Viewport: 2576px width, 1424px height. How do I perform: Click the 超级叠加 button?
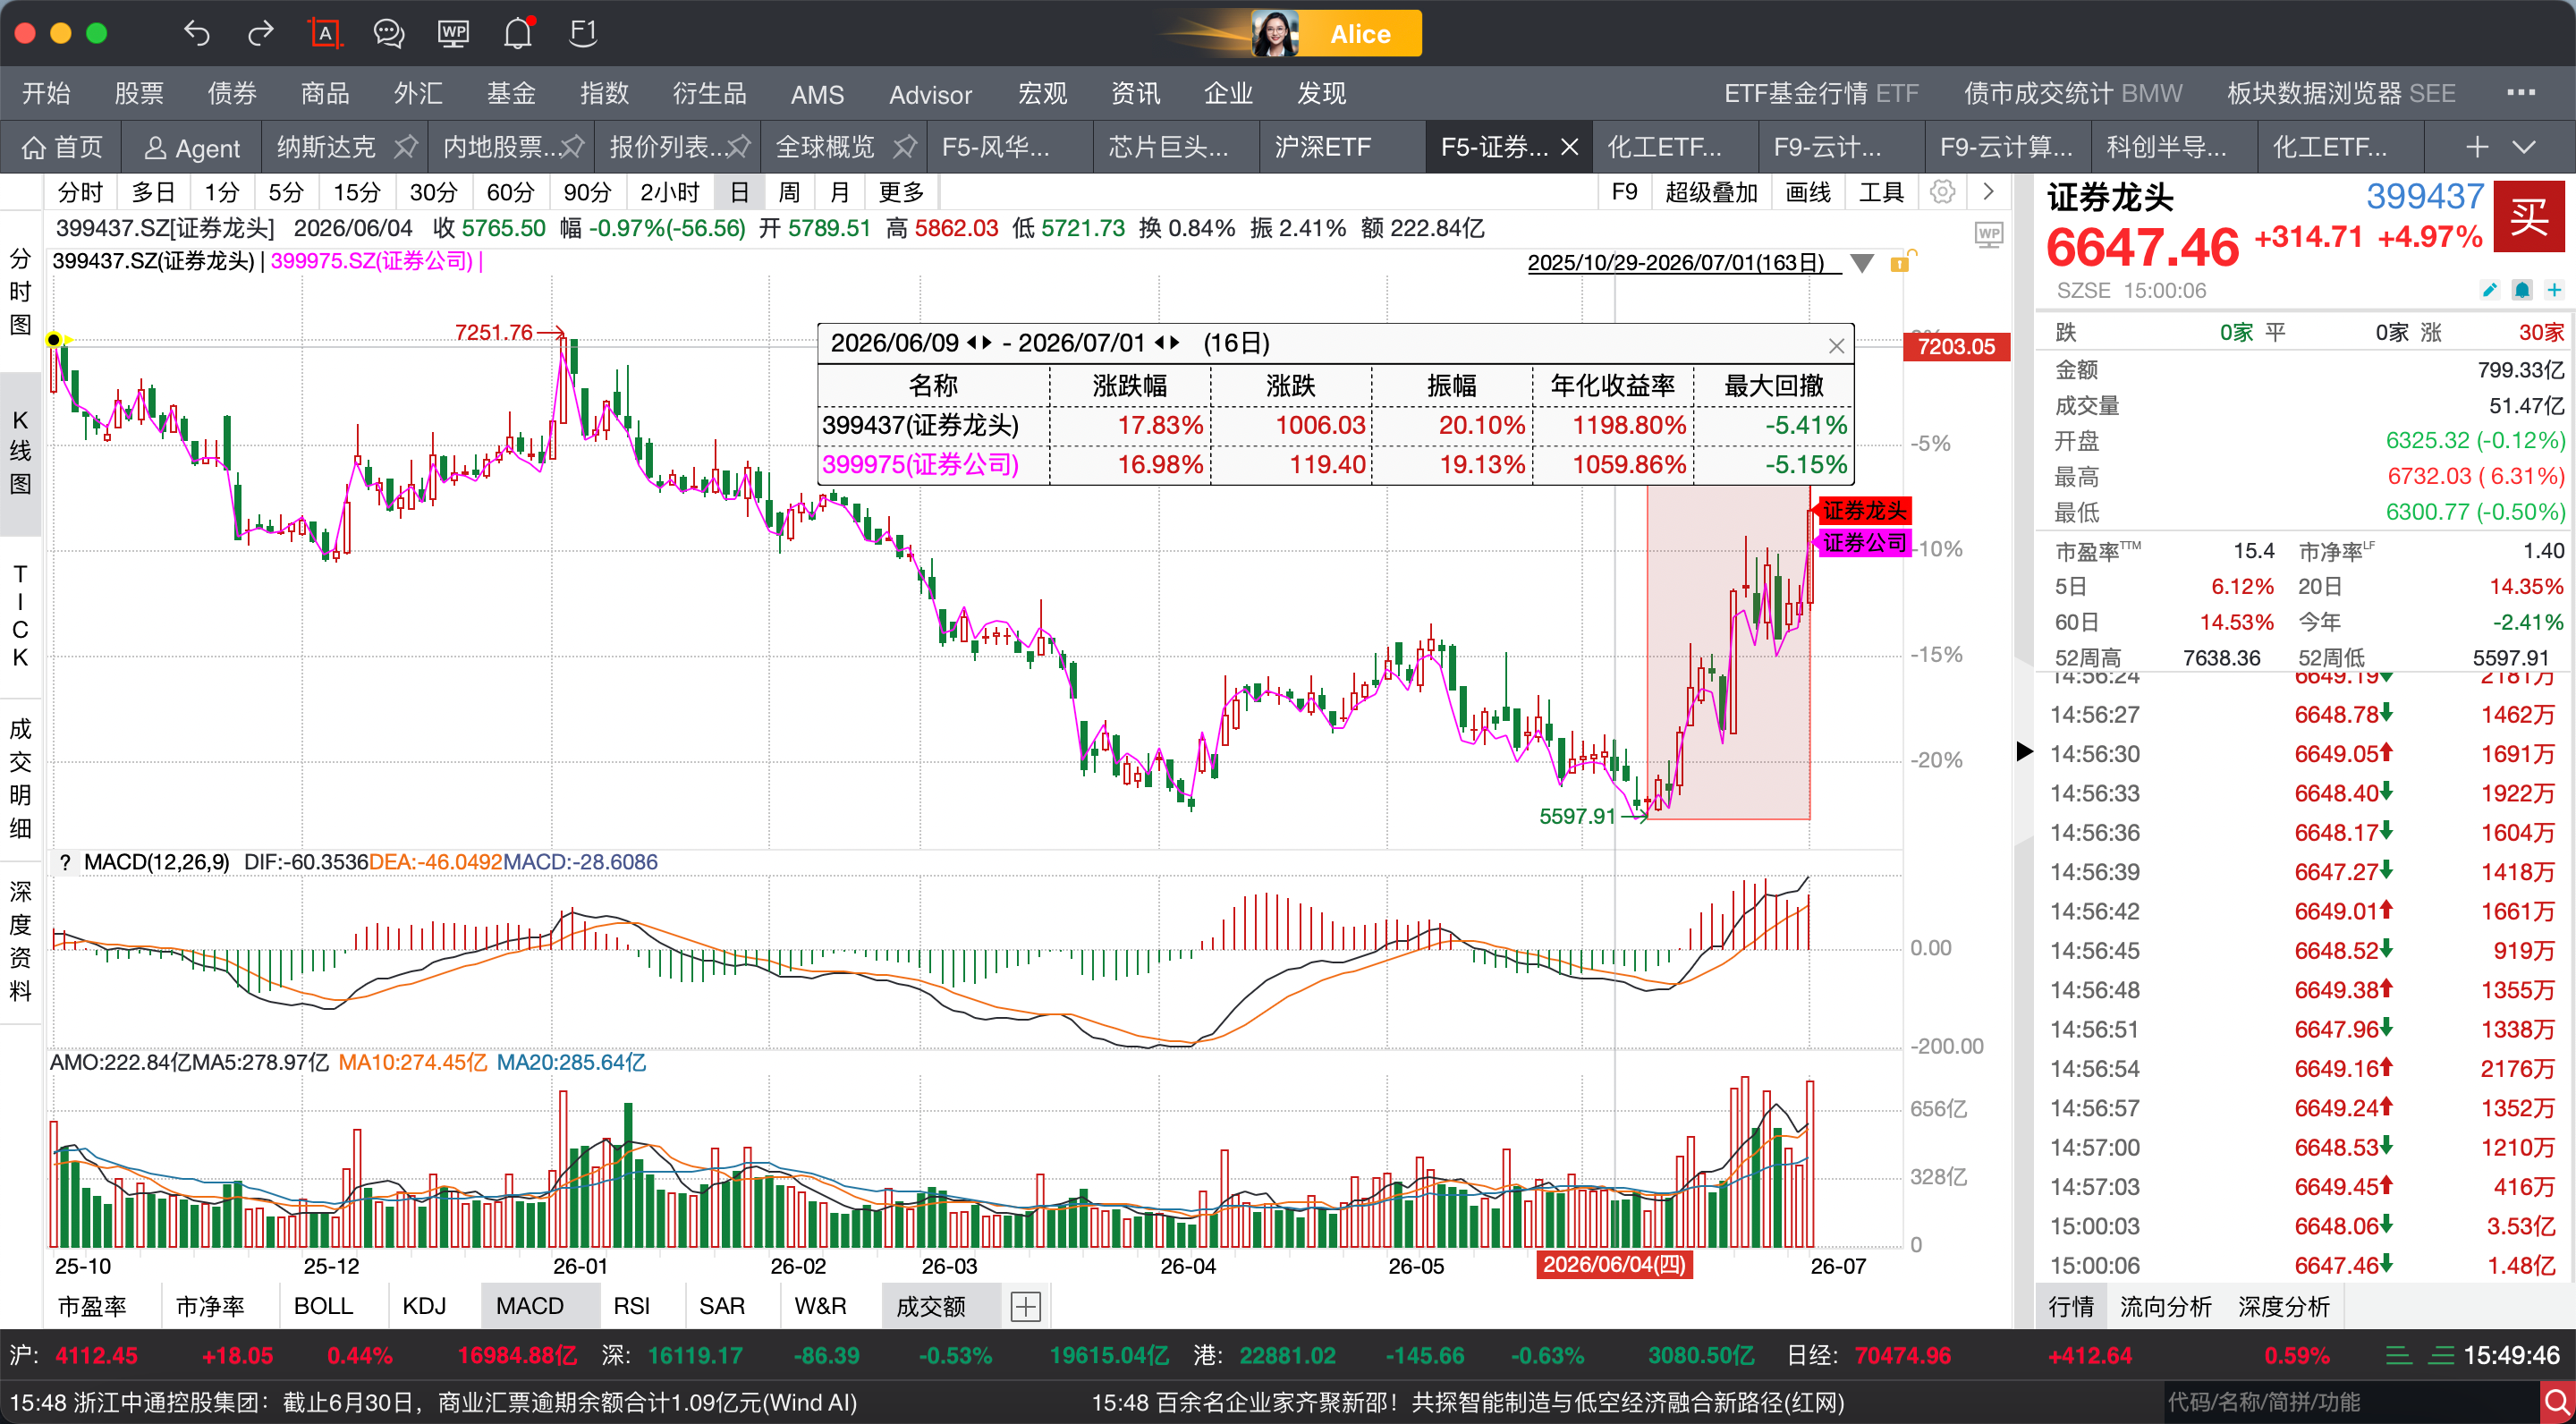1711,192
